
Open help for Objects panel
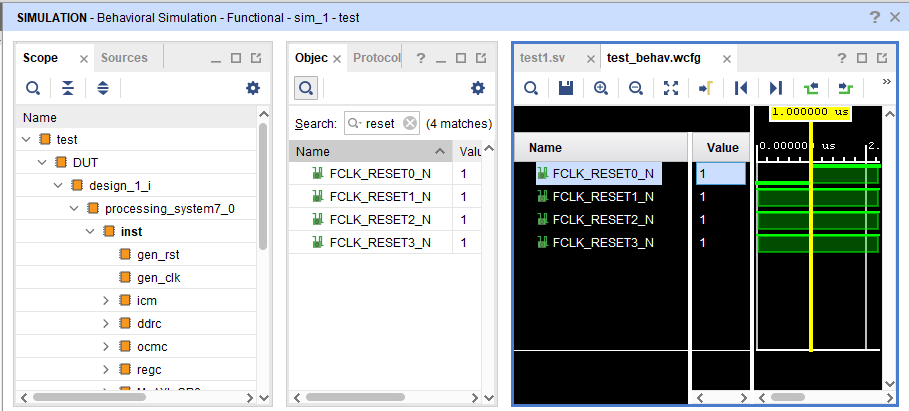[421, 58]
